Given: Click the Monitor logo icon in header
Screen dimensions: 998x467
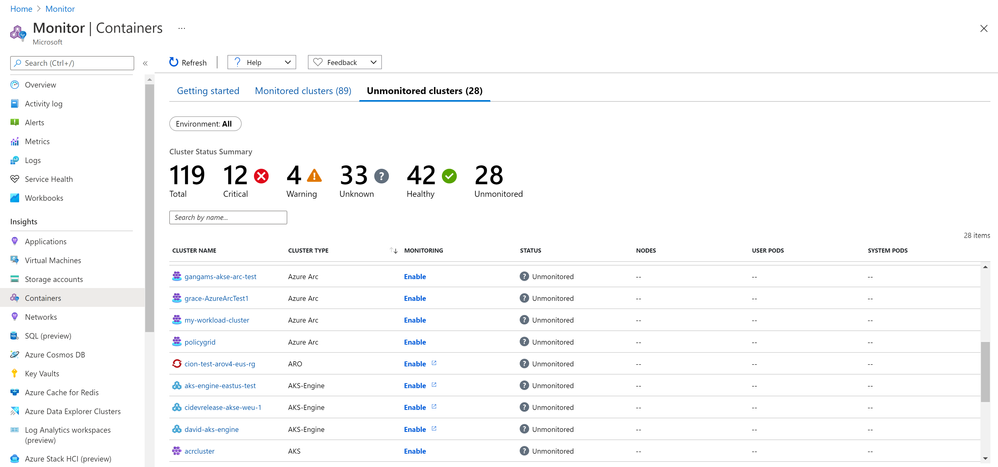Looking at the screenshot, I should tap(18, 32).
